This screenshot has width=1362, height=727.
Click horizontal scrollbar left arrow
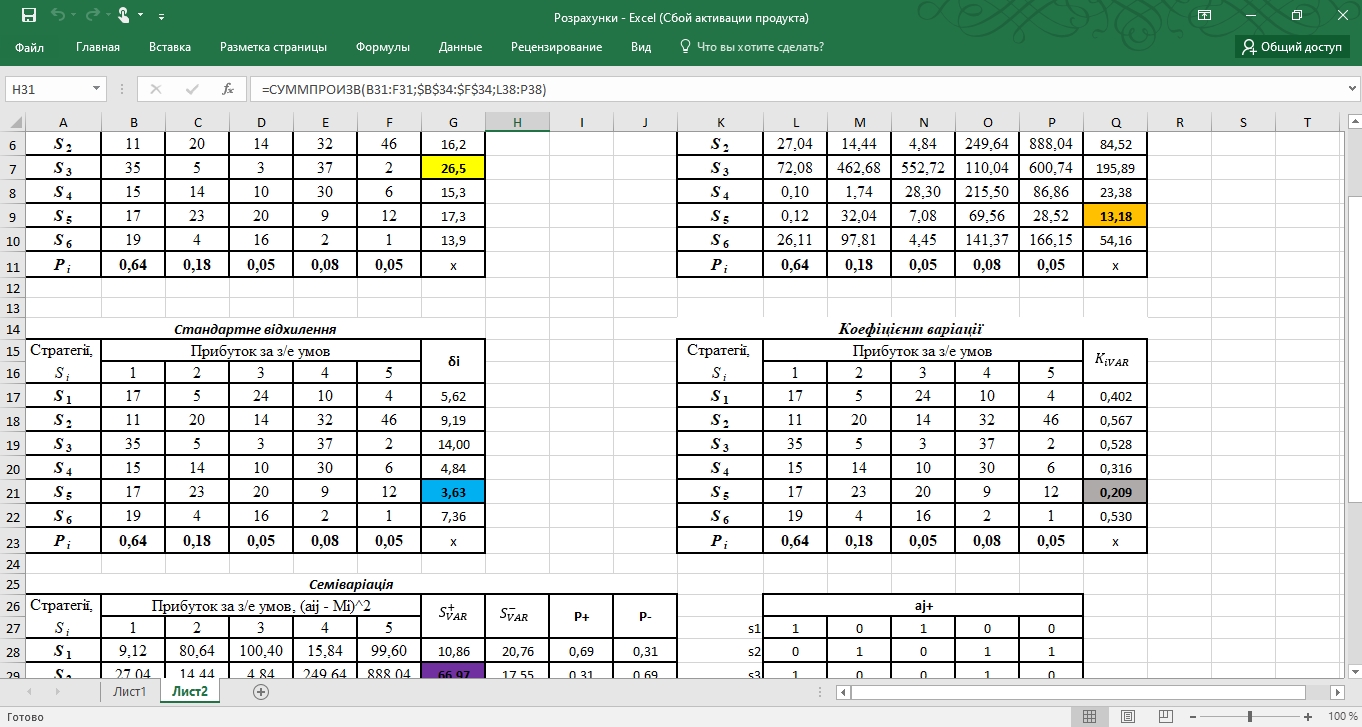coord(842,691)
